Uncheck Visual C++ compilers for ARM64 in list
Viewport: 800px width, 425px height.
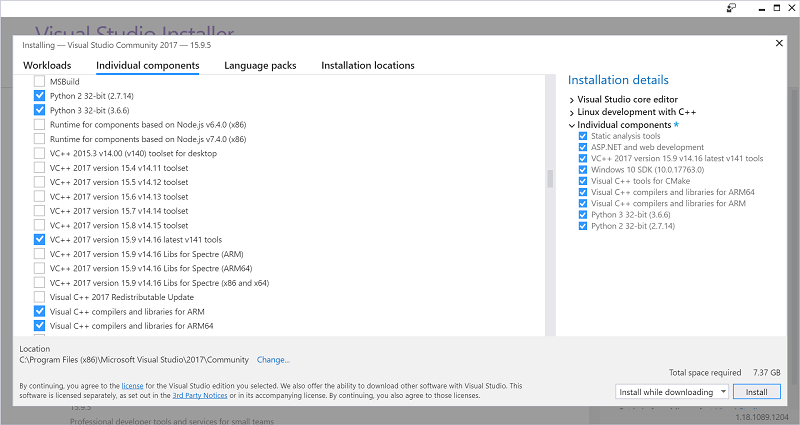[39, 326]
